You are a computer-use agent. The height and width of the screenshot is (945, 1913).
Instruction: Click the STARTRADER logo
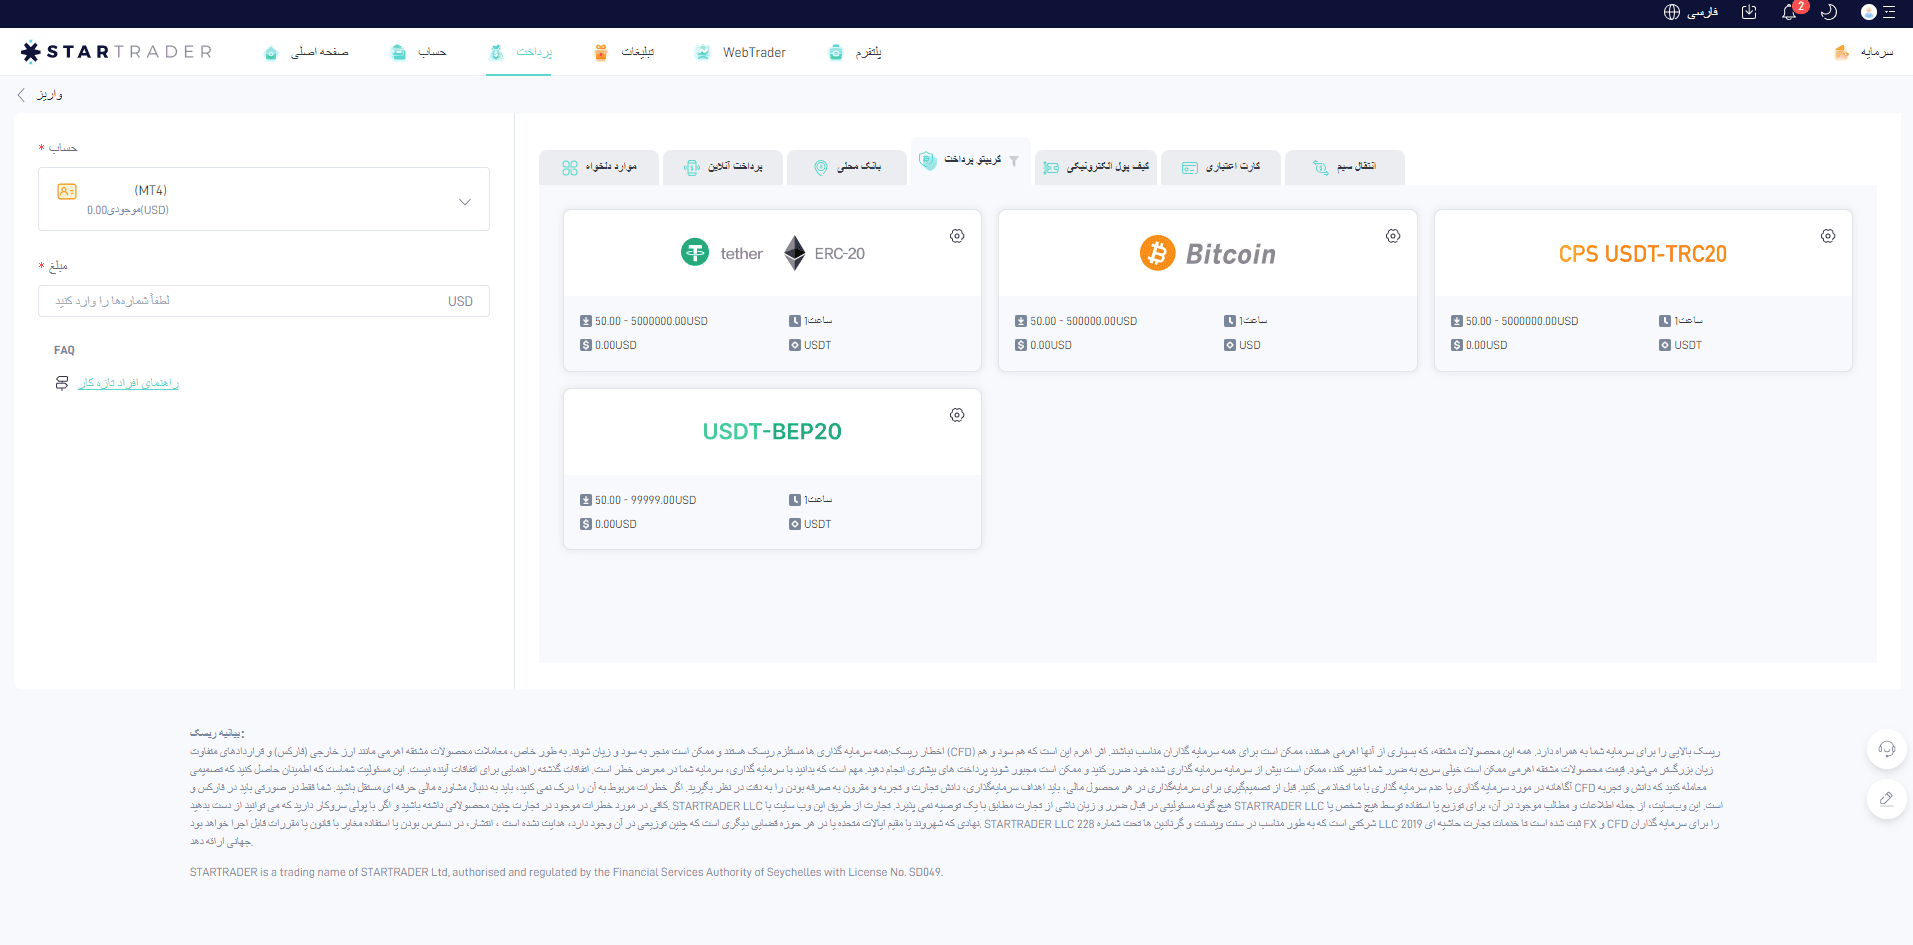[x=116, y=51]
